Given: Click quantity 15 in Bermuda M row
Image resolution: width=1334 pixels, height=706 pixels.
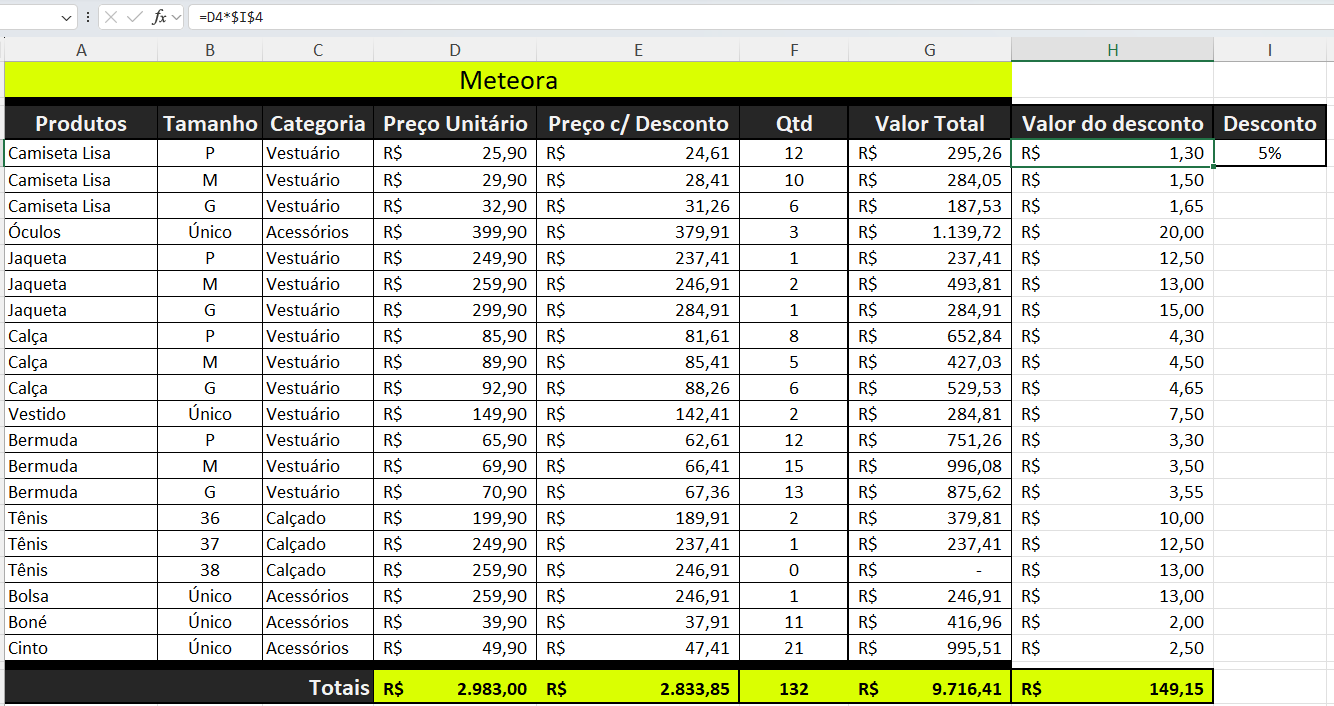Looking at the screenshot, I should 794,466.
